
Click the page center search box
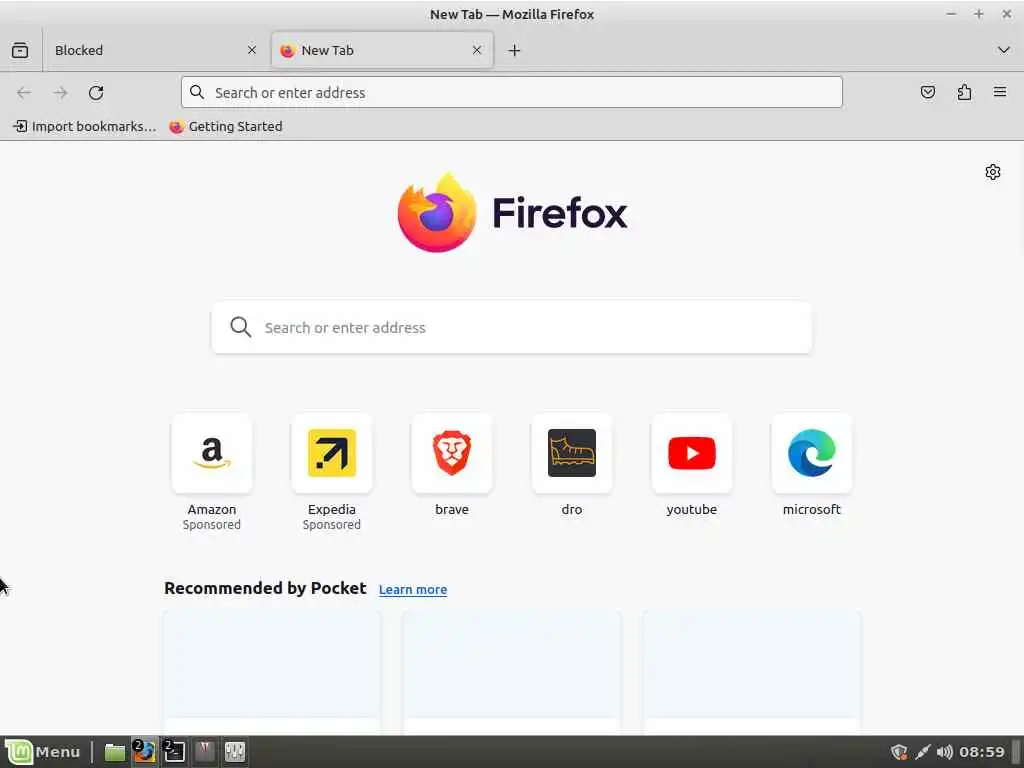point(511,327)
